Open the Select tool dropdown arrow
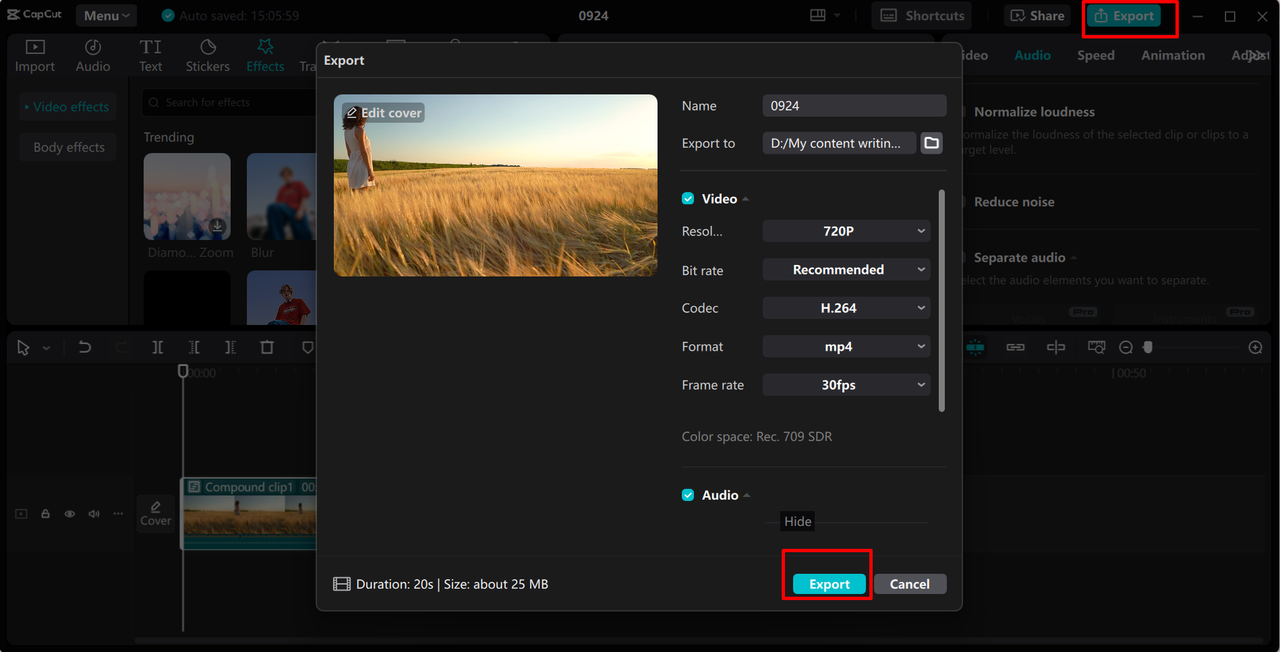1280x652 pixels. 46,348
